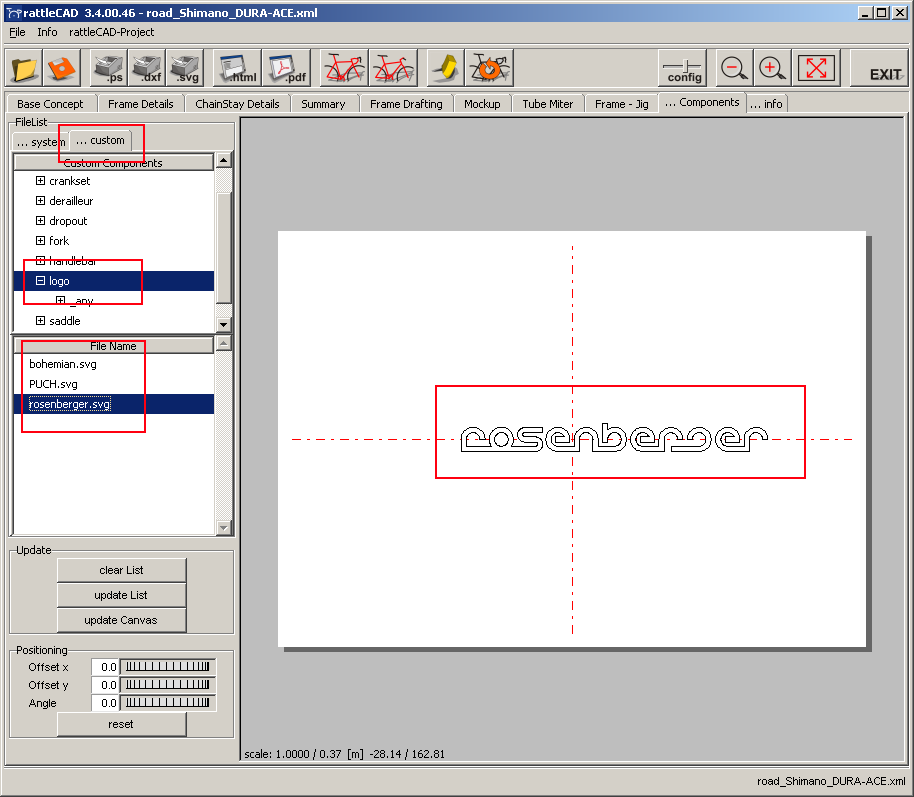Click the File Name column header
914x797 pixels.
tap(113, 346)
